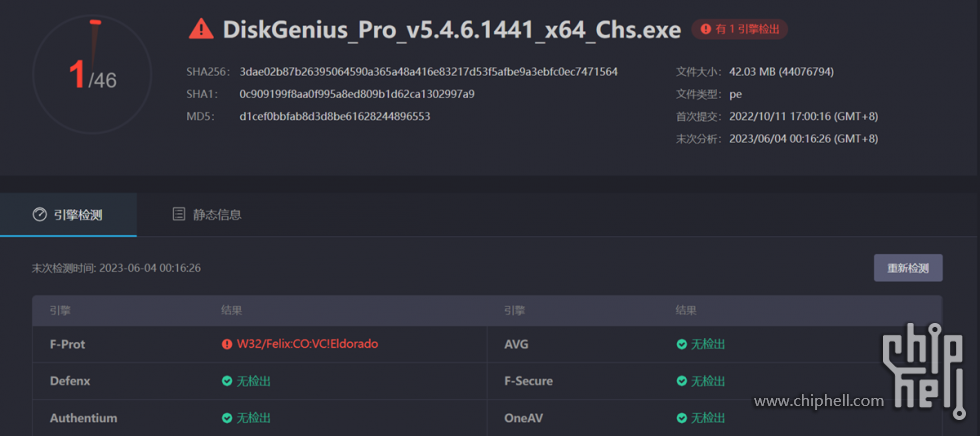
Task: Click green check icon in Defenx row
Action: click(x=226, y=381)
